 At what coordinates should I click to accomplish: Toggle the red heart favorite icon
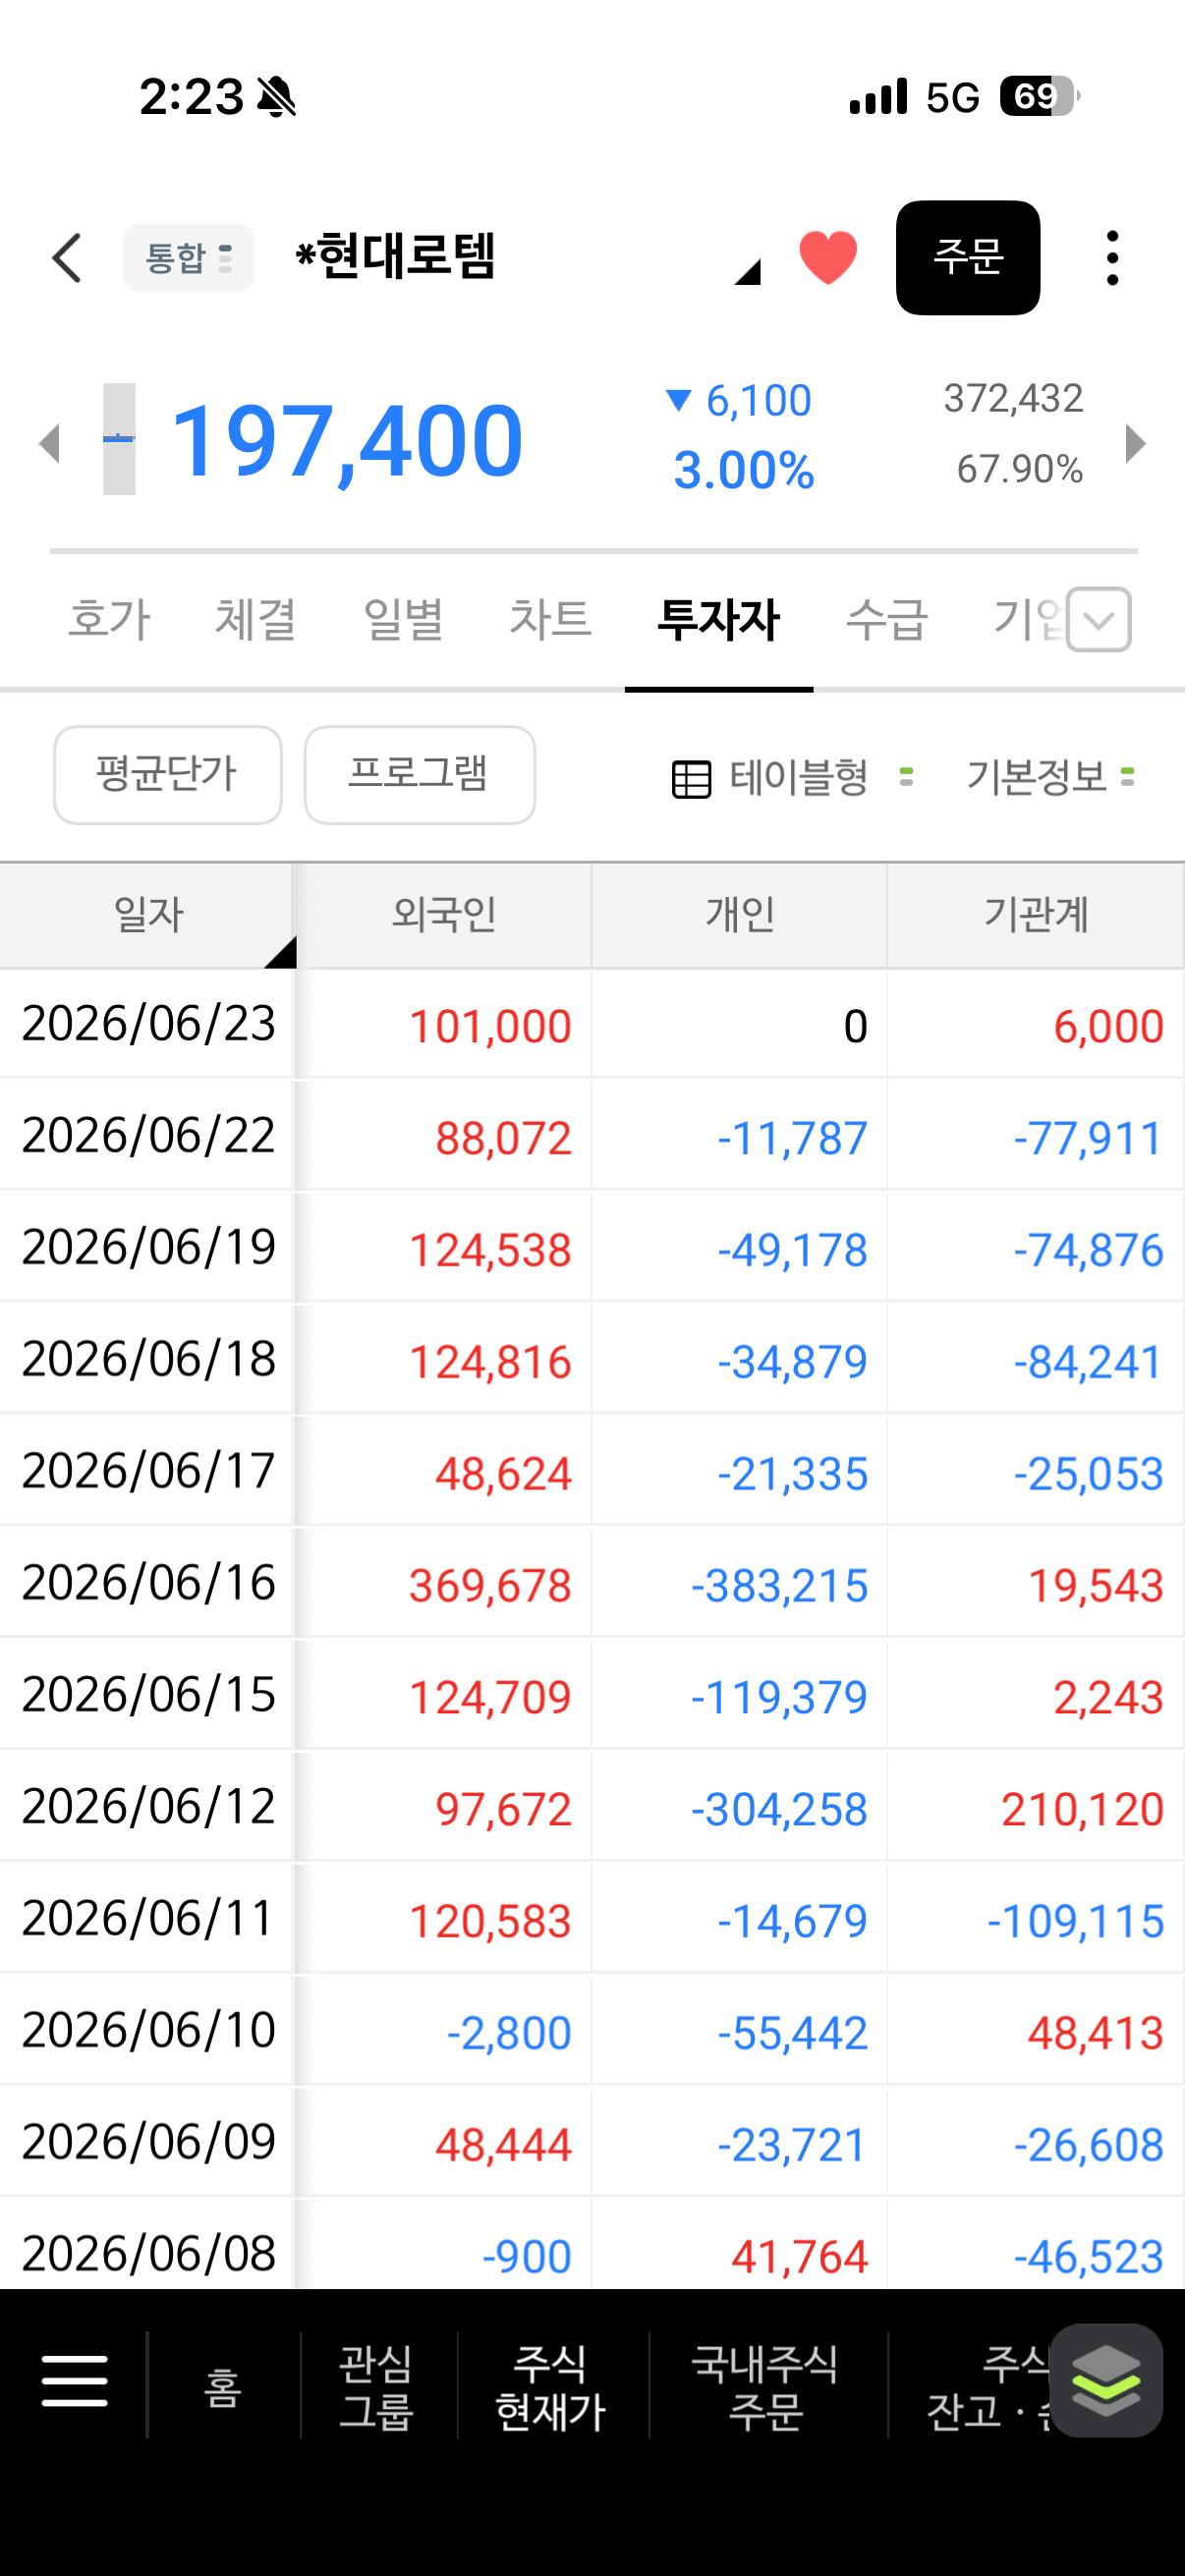[x=828, y=257]
